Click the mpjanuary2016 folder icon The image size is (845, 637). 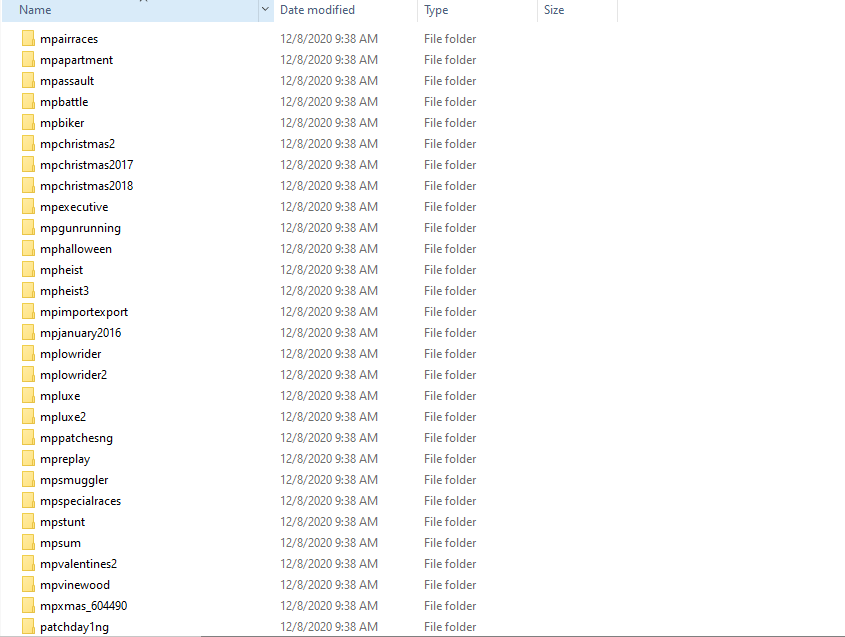[29, 333]
